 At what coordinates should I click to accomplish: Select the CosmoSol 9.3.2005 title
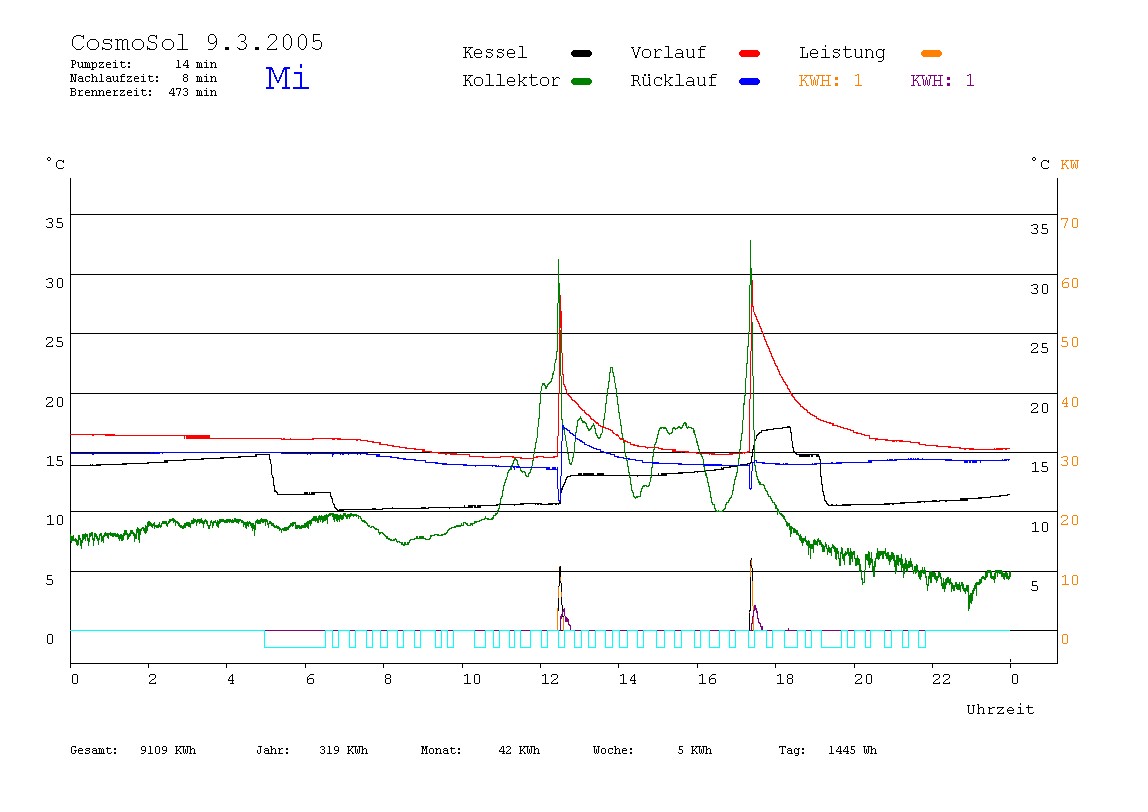(x=197, y=42)
